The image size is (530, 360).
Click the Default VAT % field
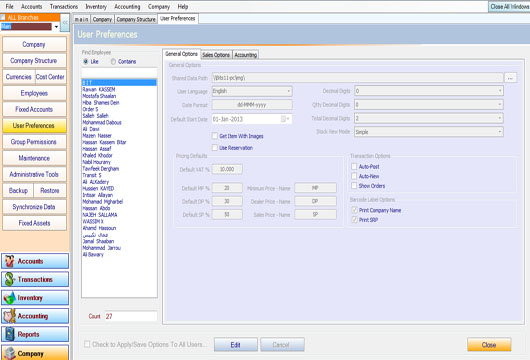click(227, 169)
